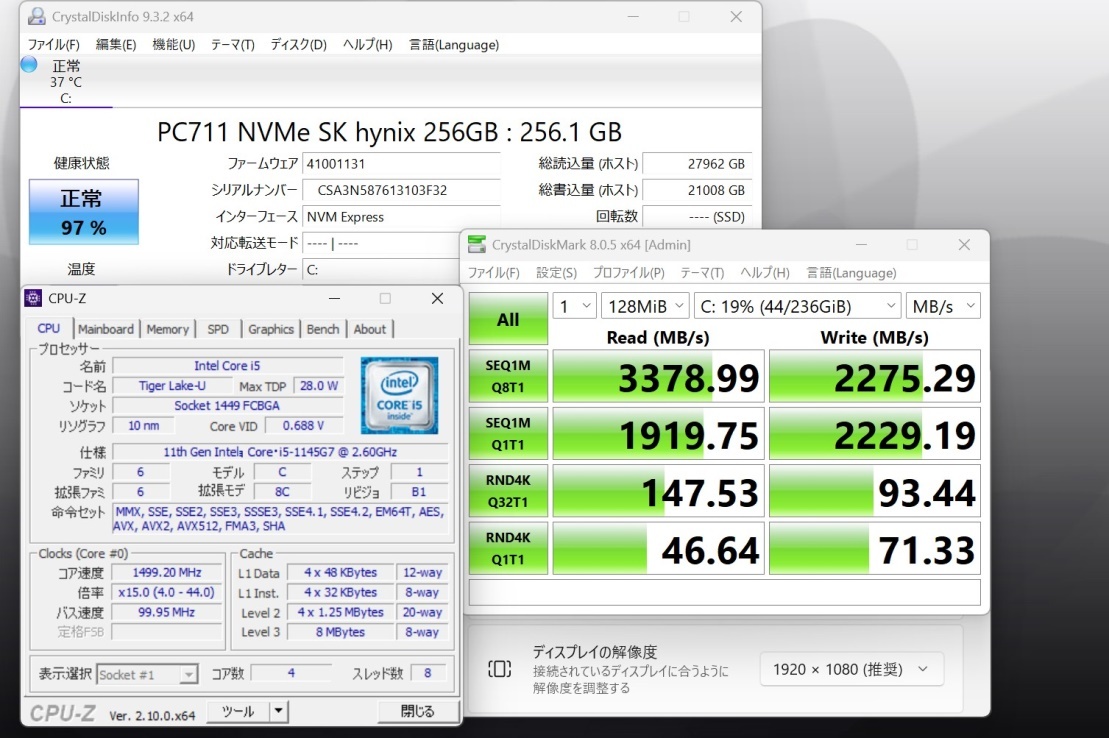Switch to the About tab in CPU-Z

(370, 329)
